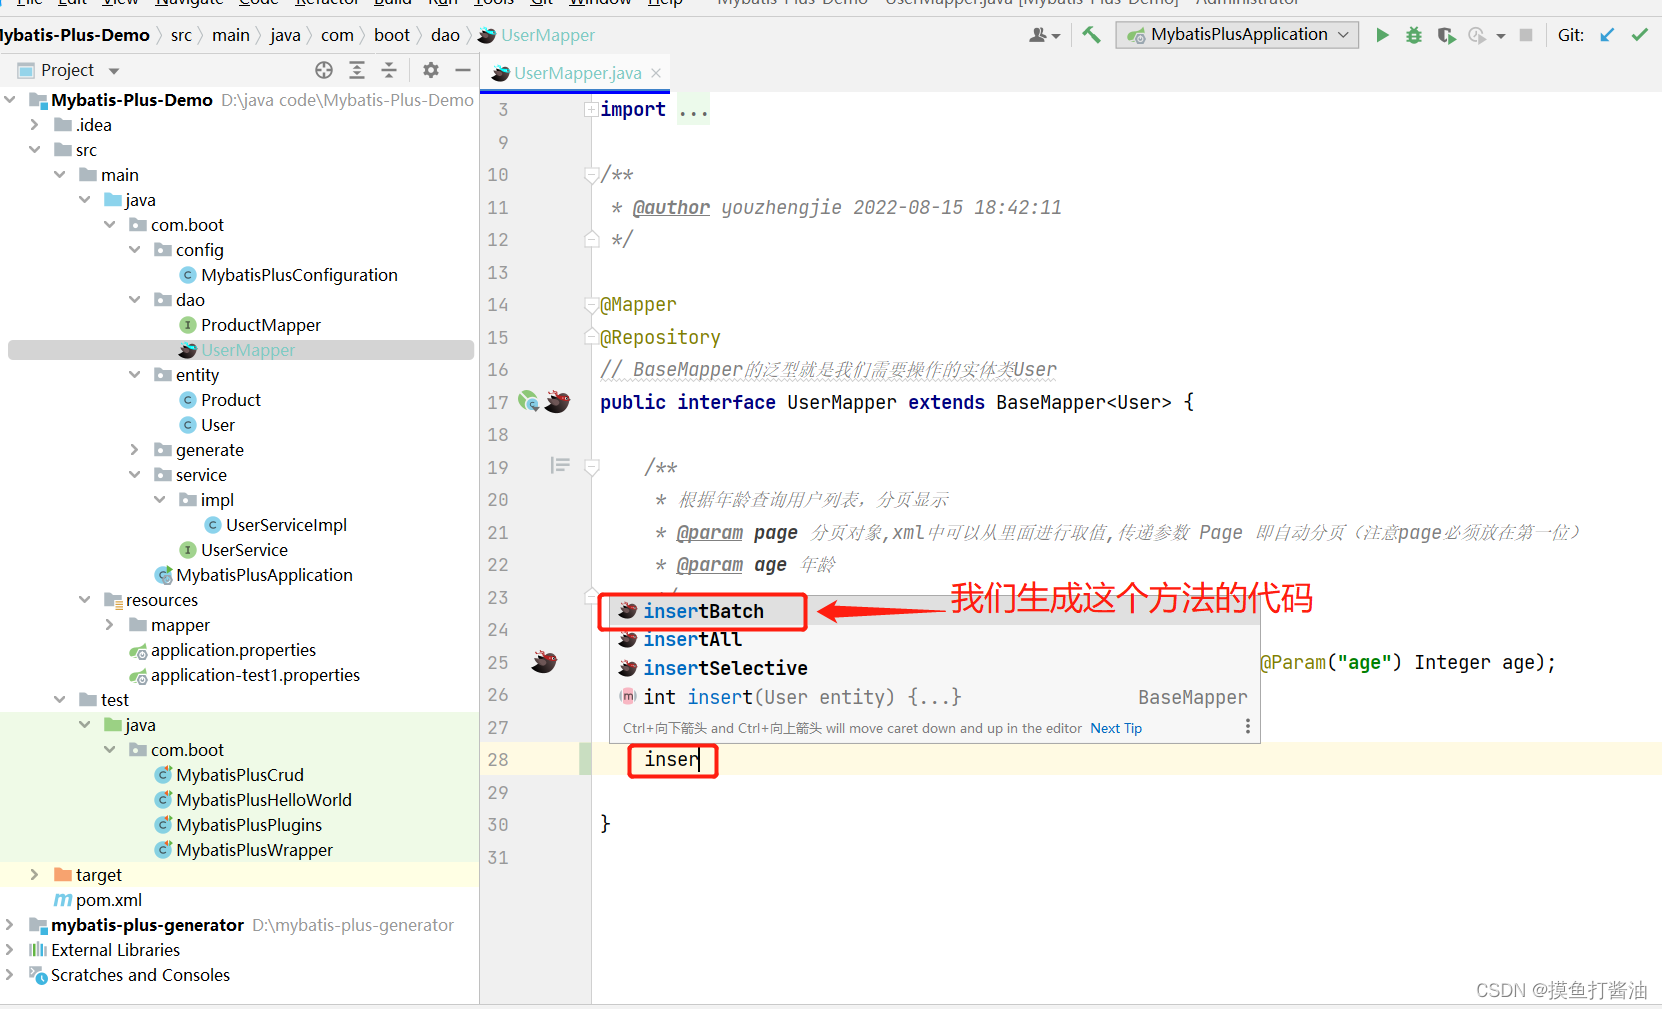Open the User entity class
This screenshot has width=1662, height=1009.
click(218, 425)
